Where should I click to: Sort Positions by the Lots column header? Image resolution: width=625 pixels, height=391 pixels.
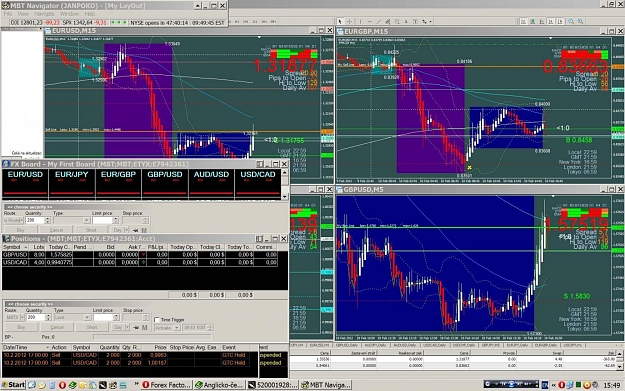click(x=37, y=247)
